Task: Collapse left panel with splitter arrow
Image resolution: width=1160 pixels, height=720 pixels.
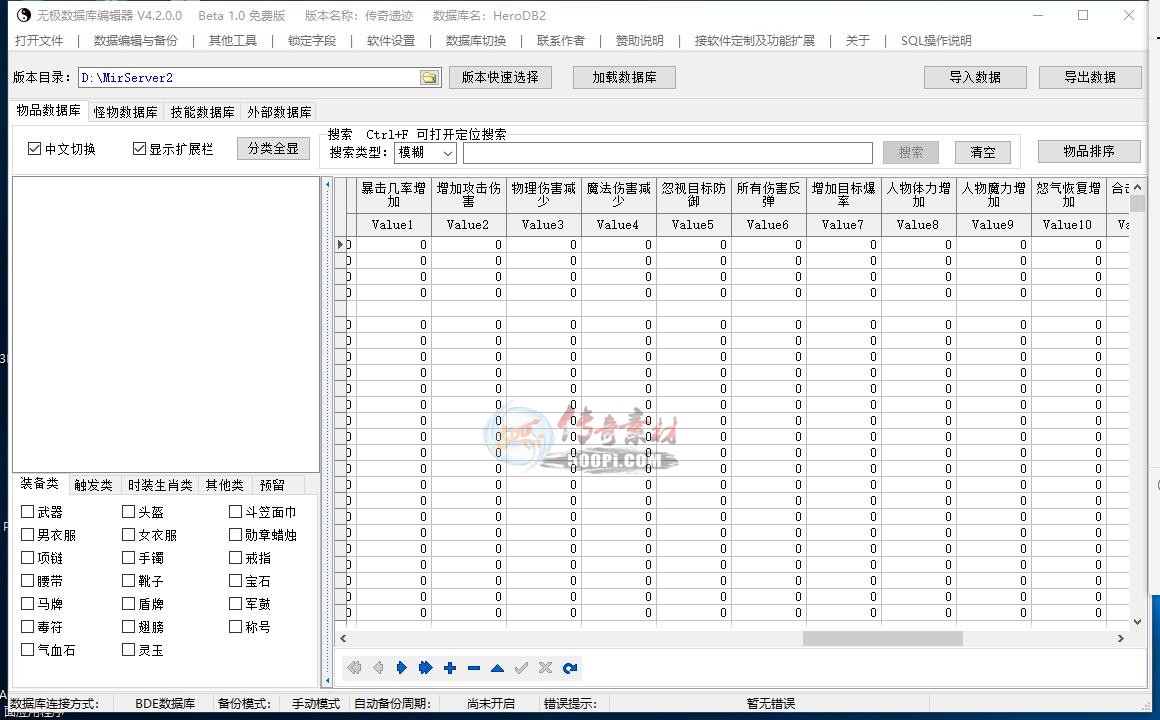Action: (328, 184)
